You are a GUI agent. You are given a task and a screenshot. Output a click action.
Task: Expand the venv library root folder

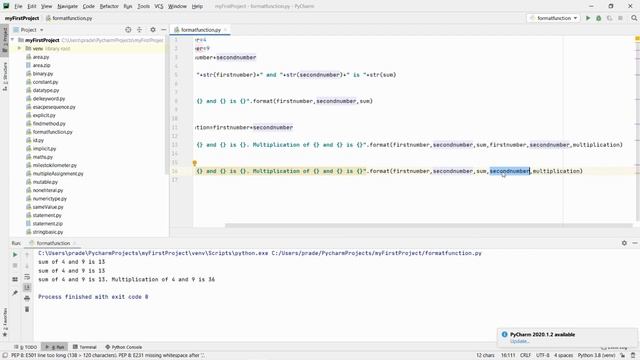[19, 49]
